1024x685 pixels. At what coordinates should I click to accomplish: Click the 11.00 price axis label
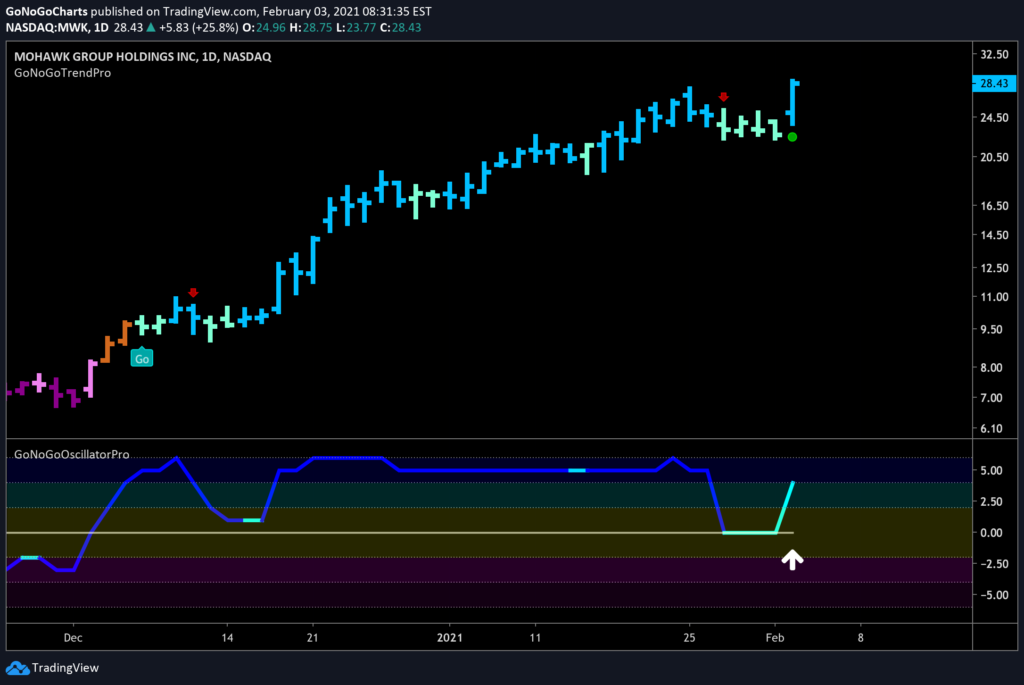pos(994,296)
